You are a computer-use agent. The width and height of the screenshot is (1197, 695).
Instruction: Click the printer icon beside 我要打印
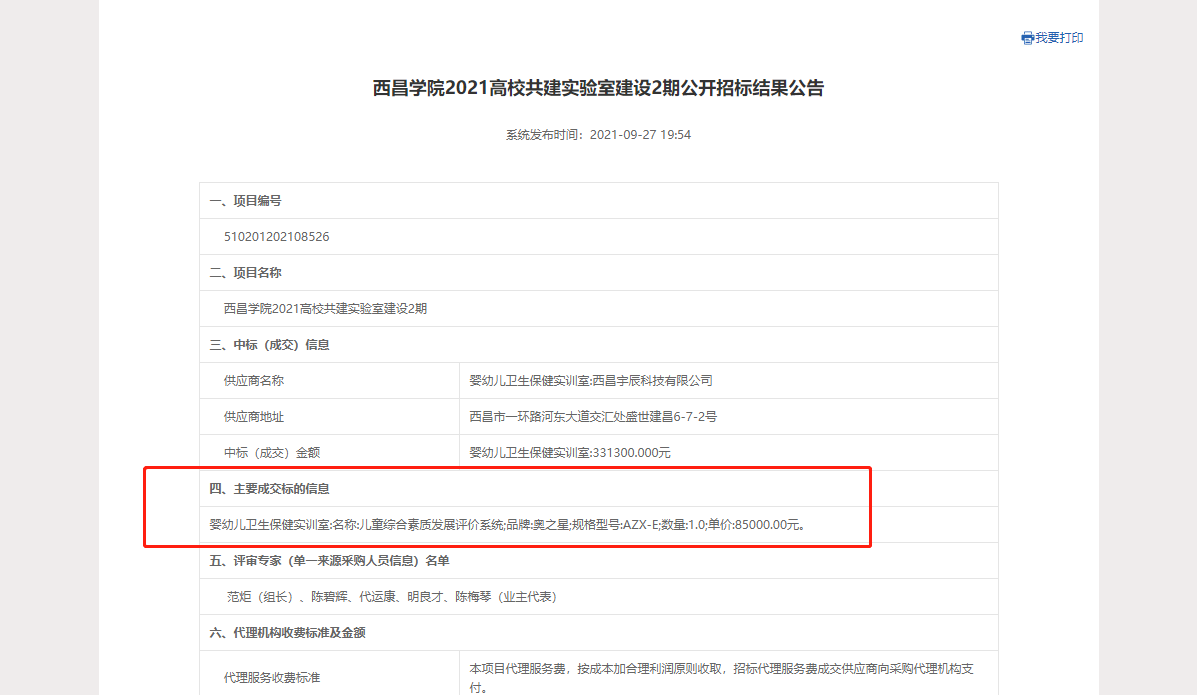[1026, 37]
